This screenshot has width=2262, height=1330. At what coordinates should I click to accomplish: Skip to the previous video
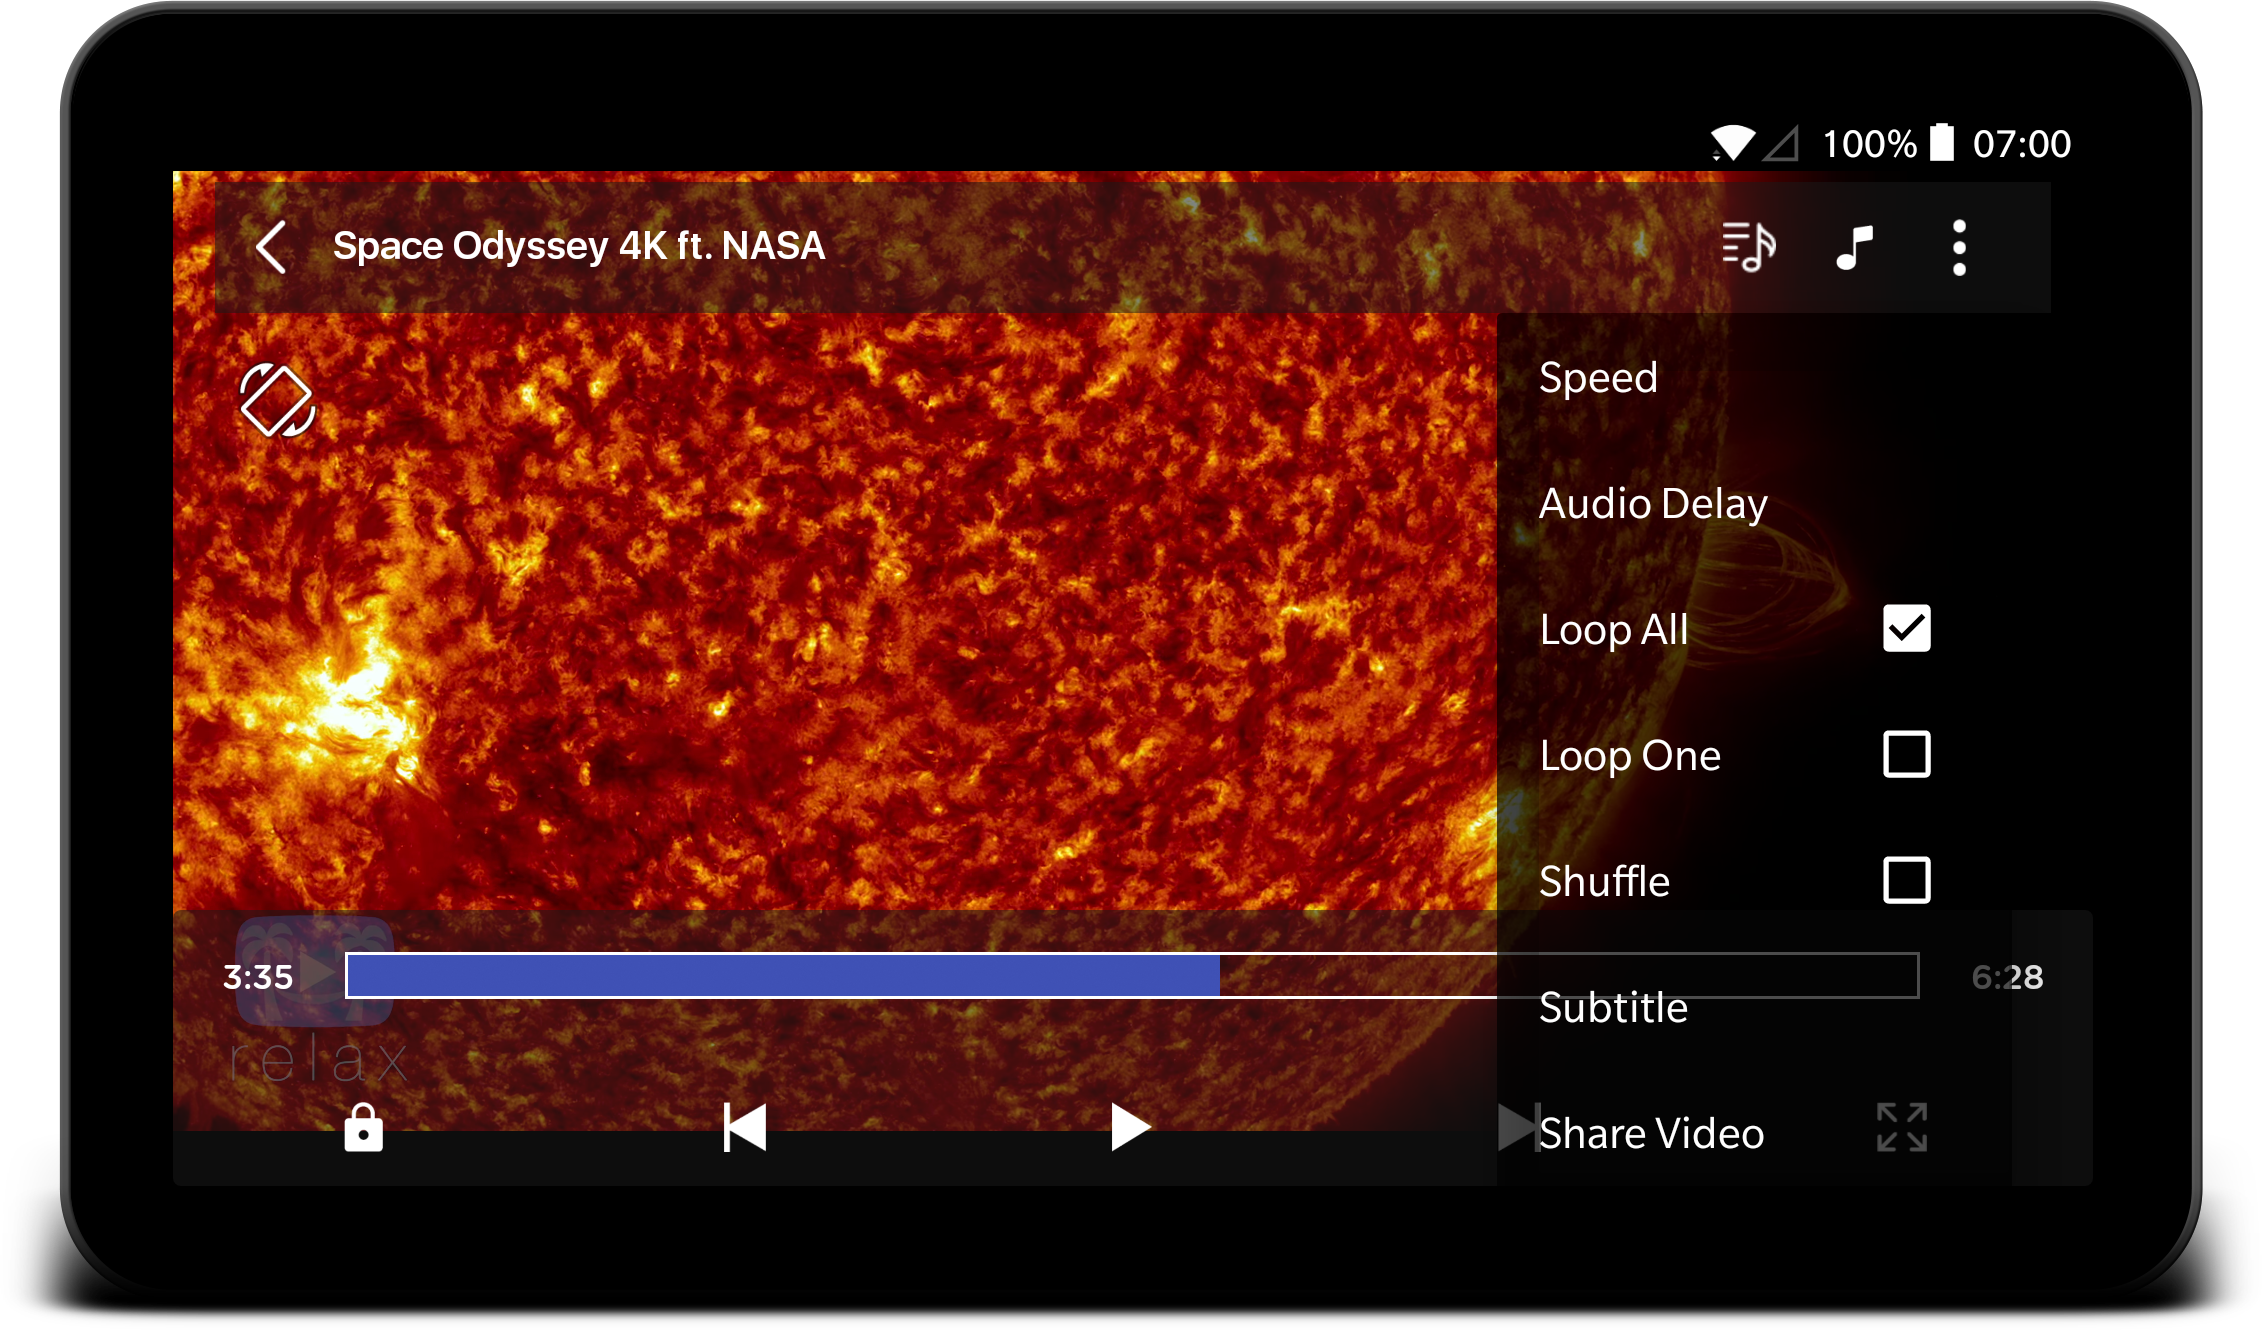745,1128
